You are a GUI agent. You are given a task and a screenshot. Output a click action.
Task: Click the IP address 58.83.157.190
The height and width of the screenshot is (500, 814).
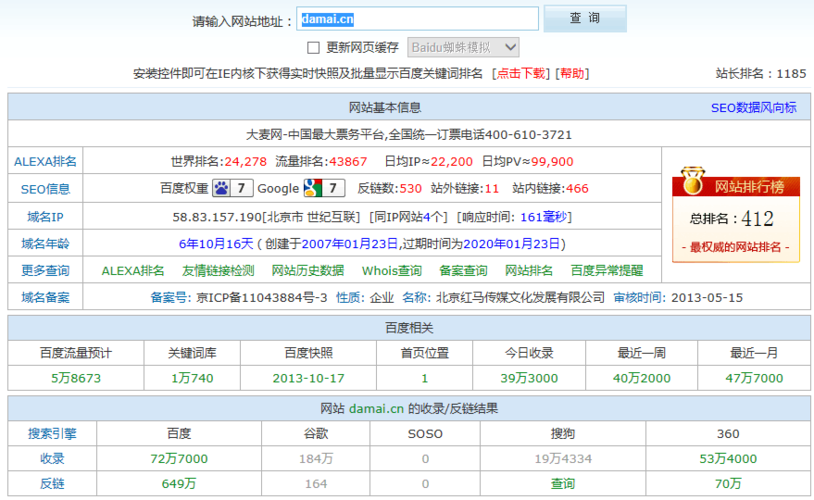click(x=217, y=217)
